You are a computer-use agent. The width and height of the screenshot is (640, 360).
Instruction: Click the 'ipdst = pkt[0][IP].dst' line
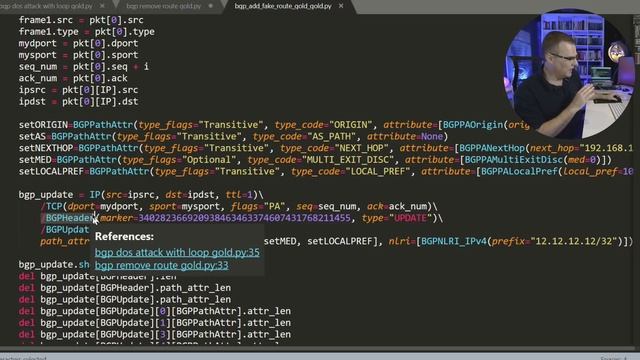[78, 101]
